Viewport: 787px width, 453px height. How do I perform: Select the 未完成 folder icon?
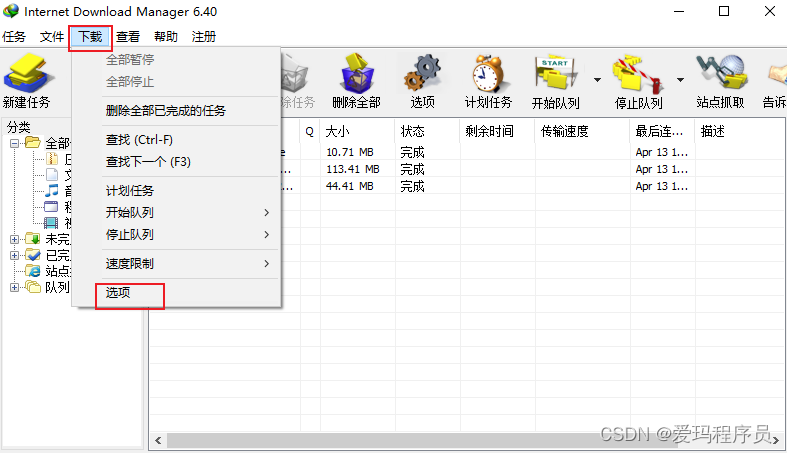[33, 238]
